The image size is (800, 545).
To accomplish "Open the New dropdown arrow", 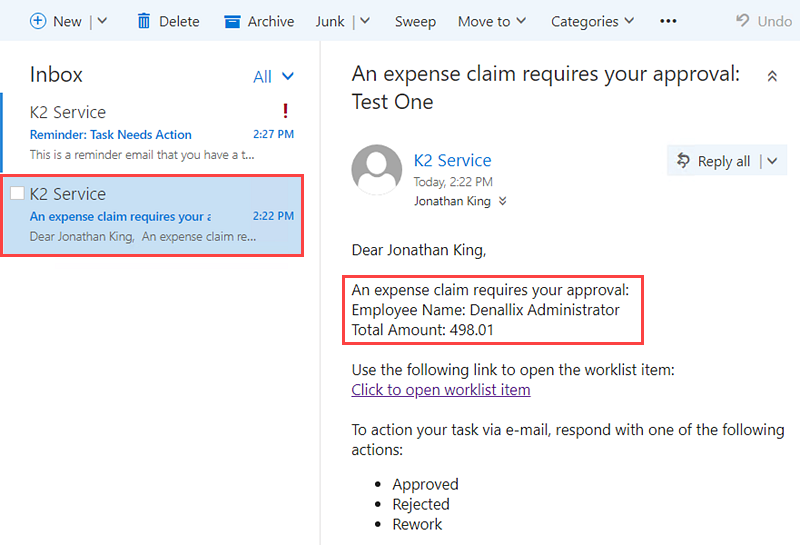I will 102,21.
